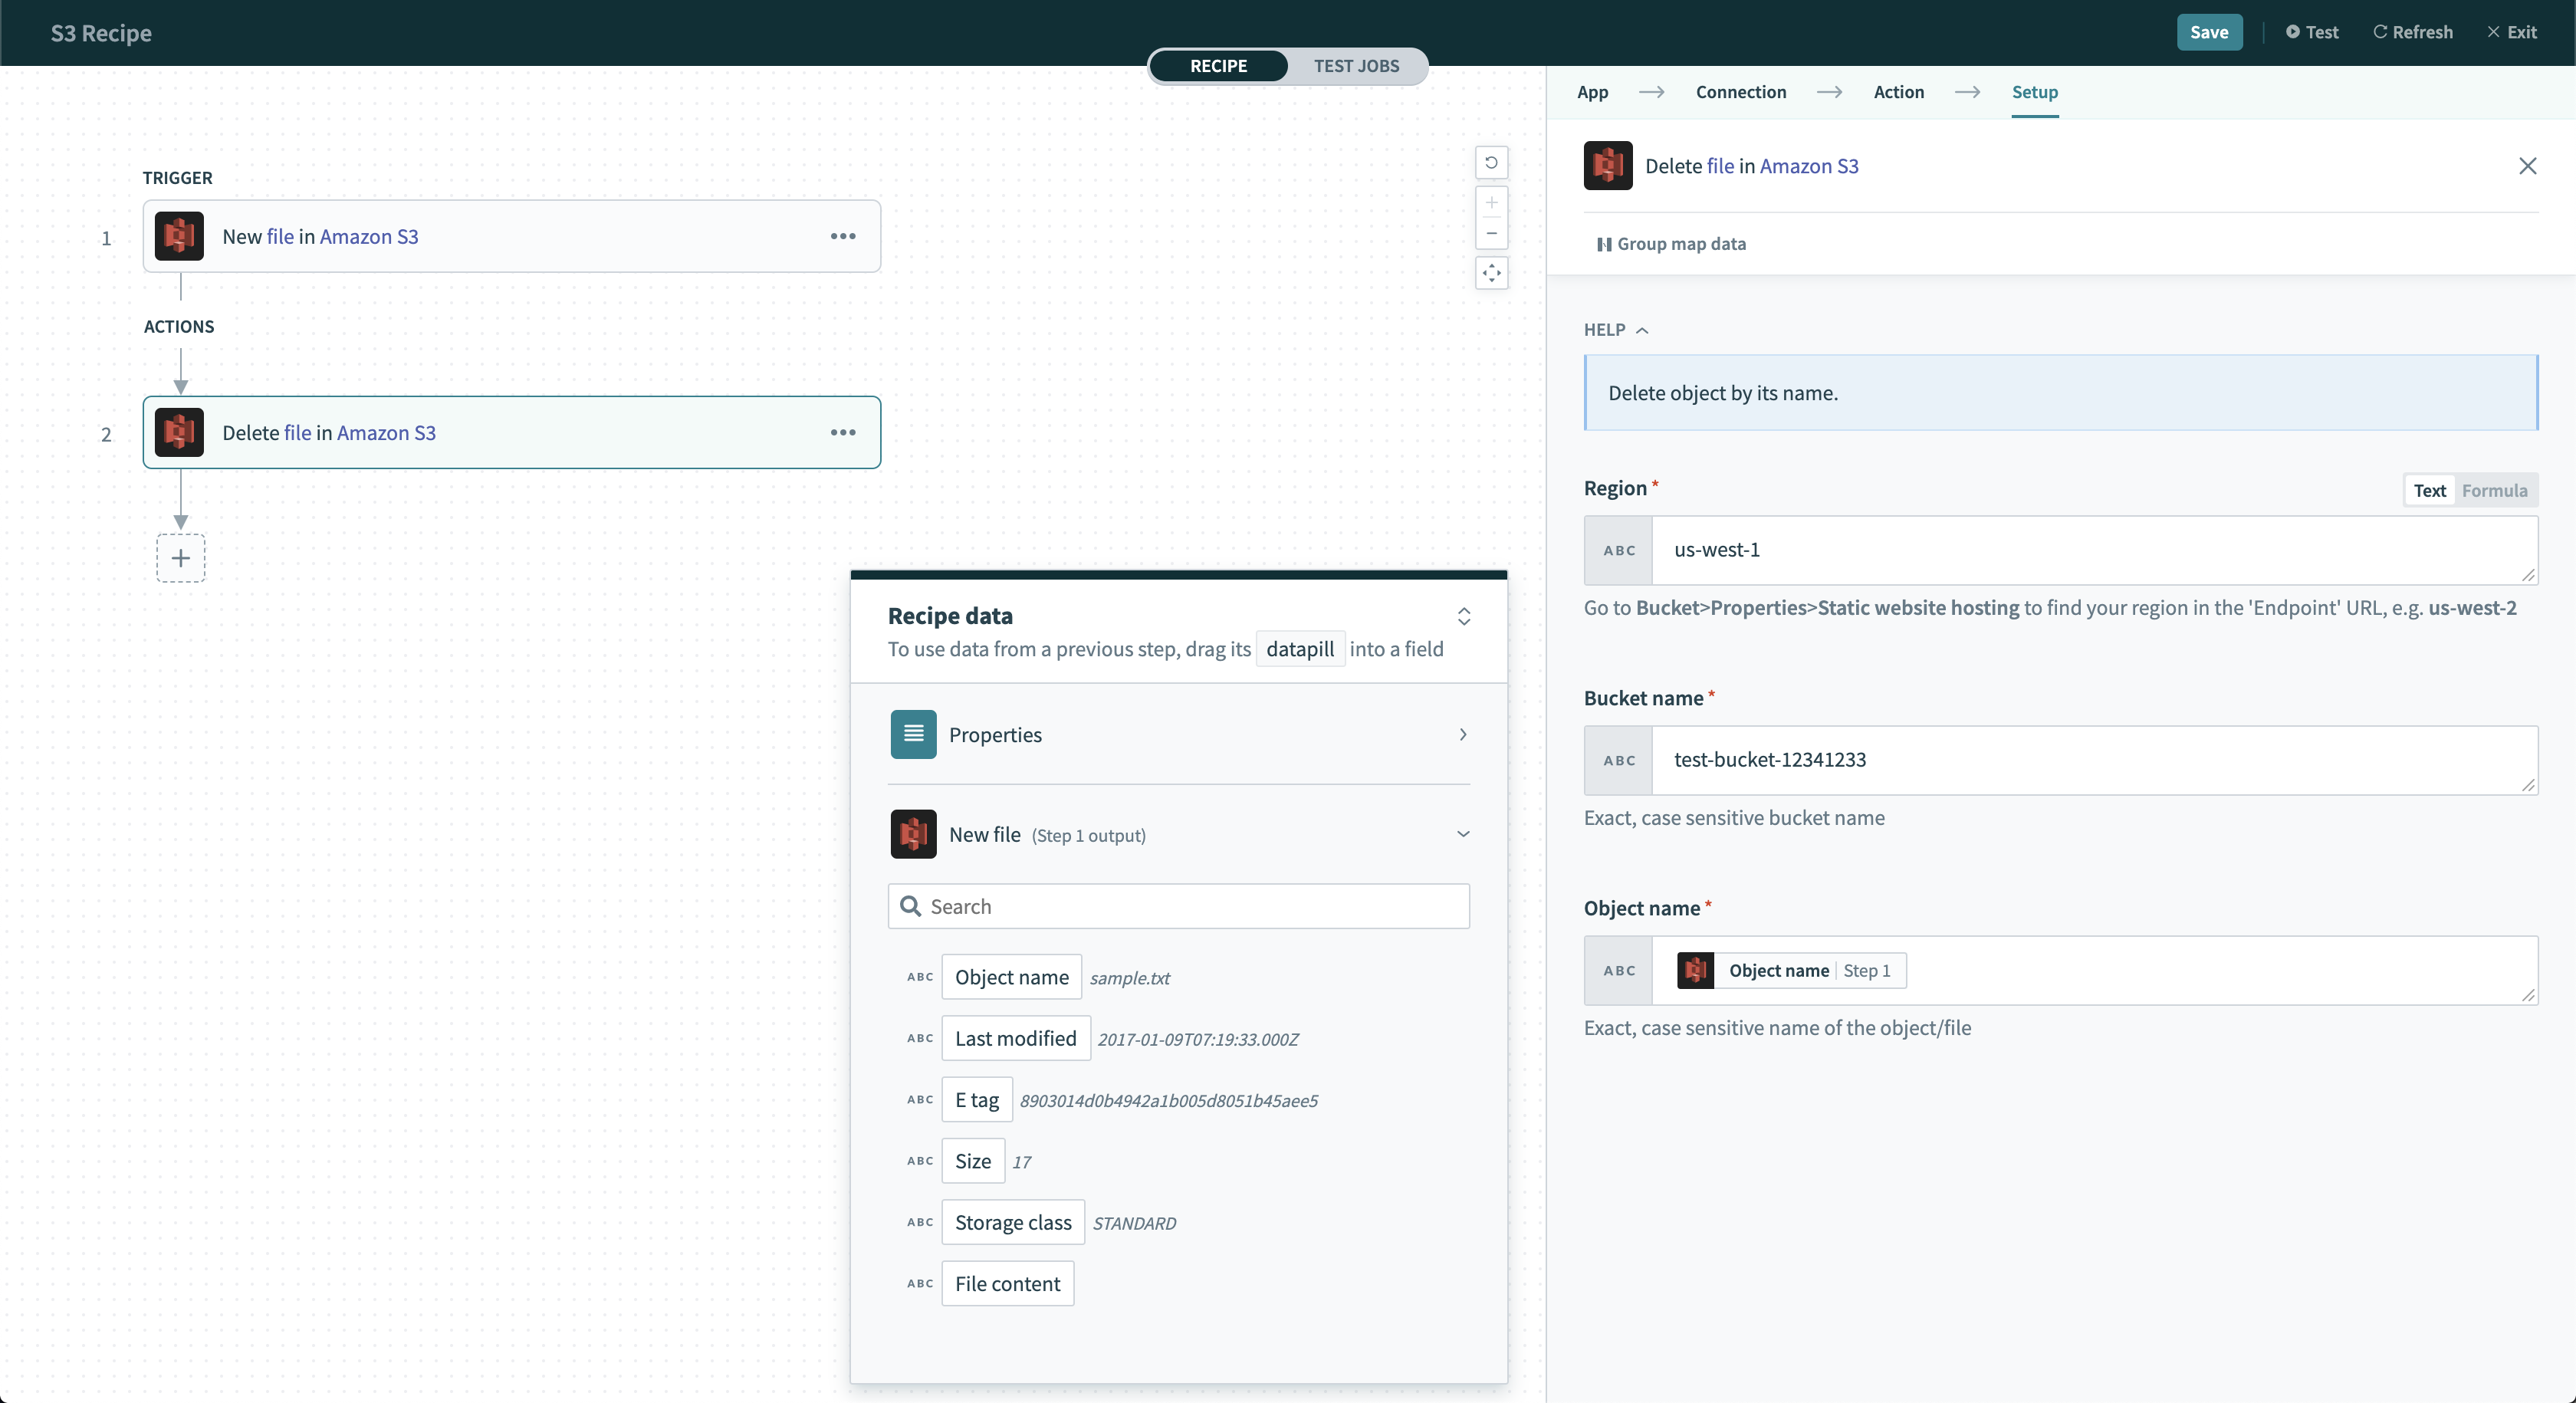Click the fit-to-screen canvas icon

point(1491,273)
